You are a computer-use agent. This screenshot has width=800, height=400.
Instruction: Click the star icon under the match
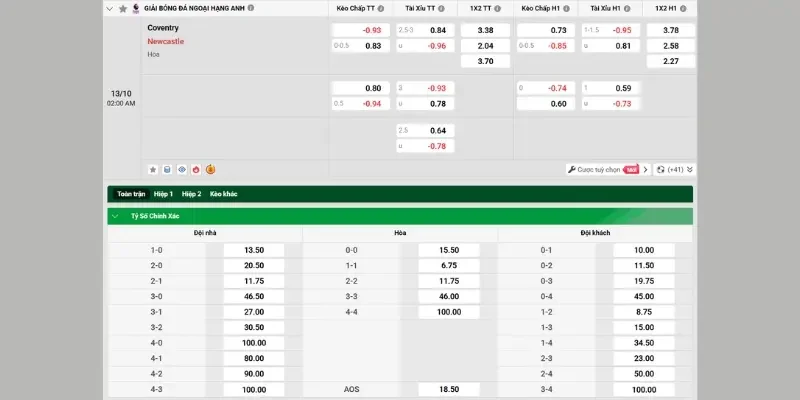click(x=153, y=169)
